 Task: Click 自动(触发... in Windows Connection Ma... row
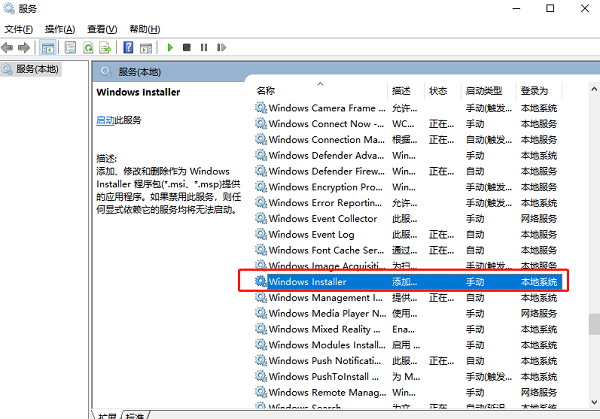click(x=489, y=140)
